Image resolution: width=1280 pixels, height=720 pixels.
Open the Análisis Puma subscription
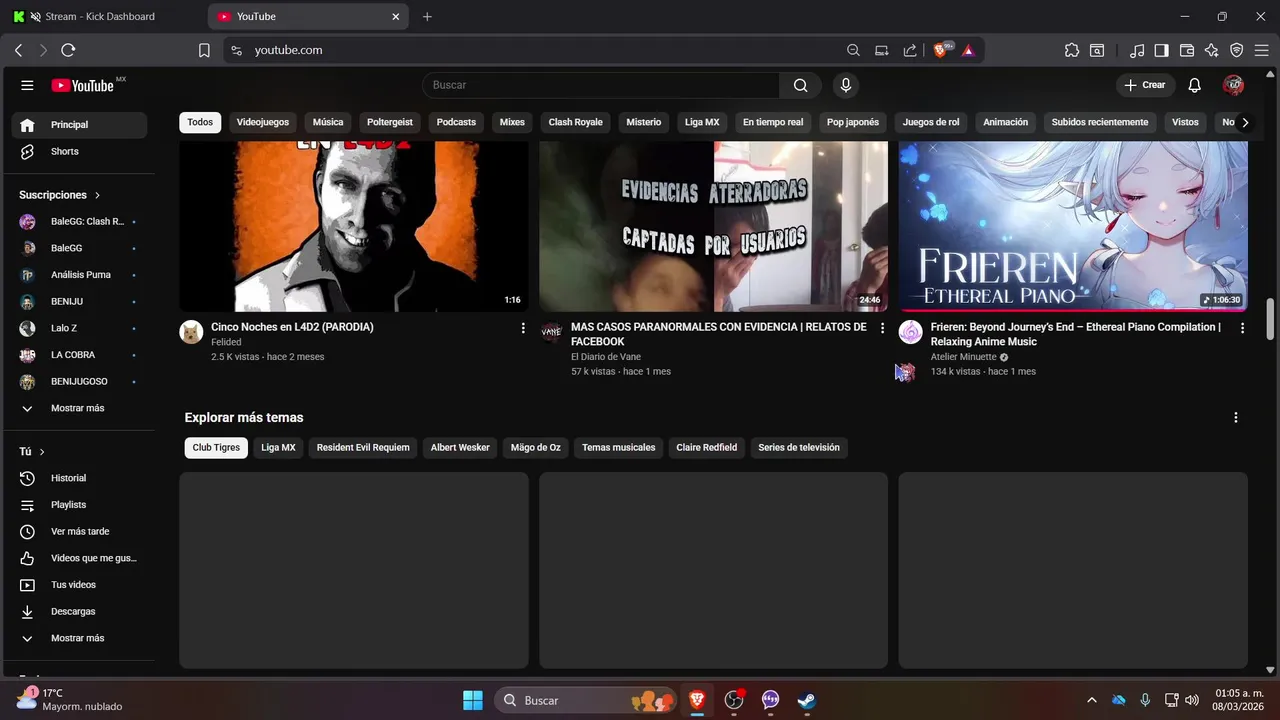tap(79, 275)
